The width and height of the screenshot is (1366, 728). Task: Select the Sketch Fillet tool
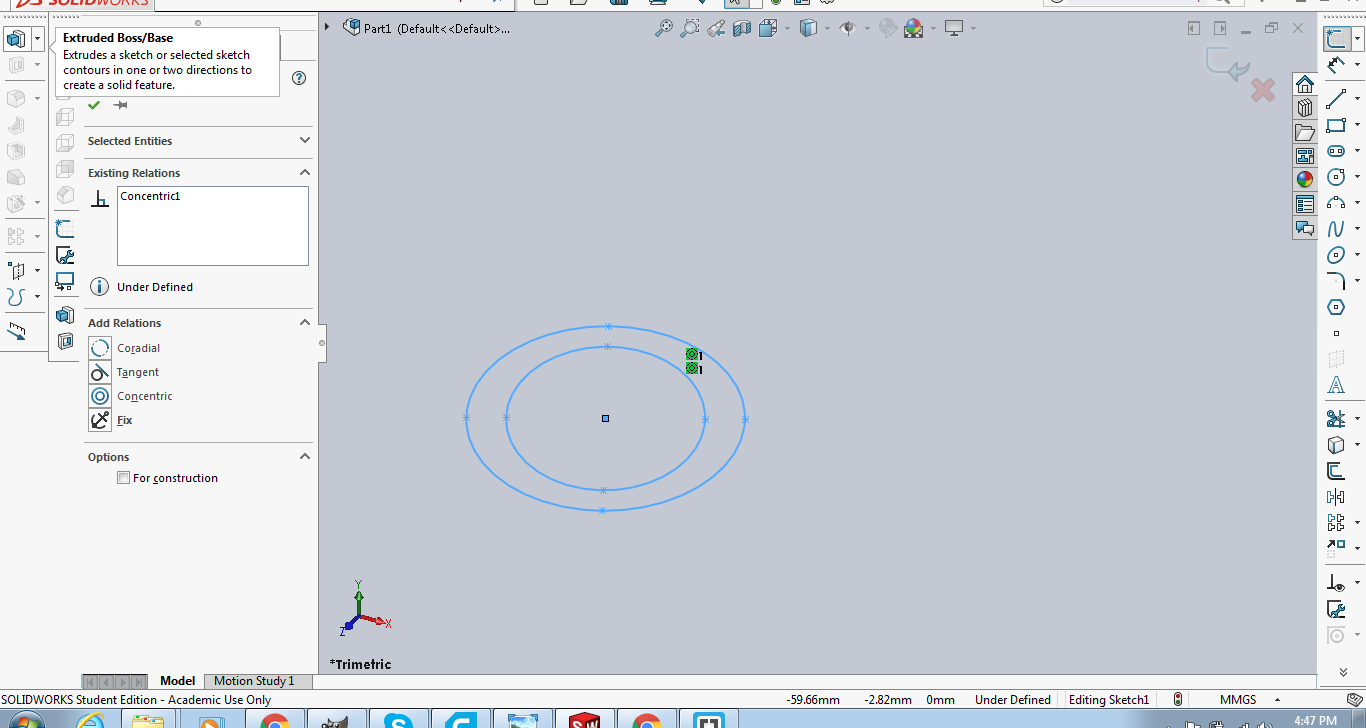[x=1336, y=281]
